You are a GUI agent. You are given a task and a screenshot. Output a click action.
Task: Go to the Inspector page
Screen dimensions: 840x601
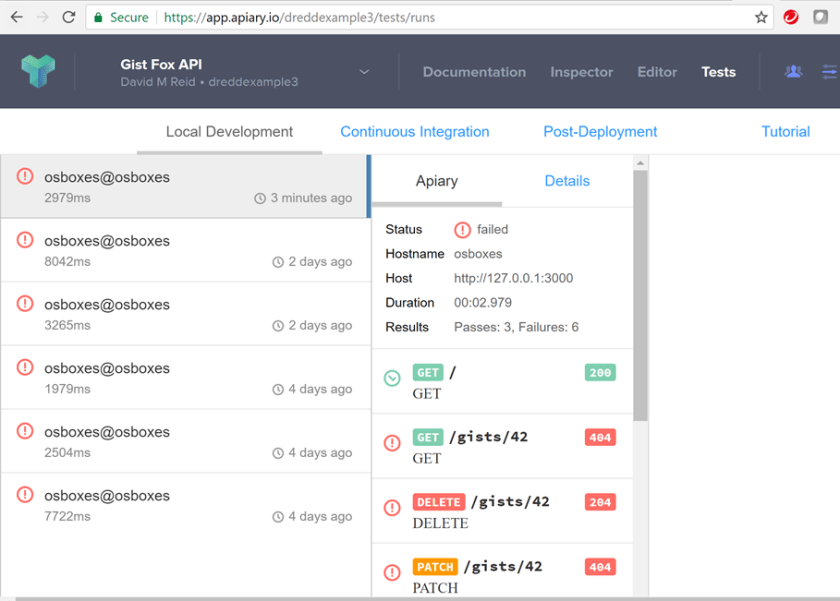pyautogui.click(x=581, y=72)
